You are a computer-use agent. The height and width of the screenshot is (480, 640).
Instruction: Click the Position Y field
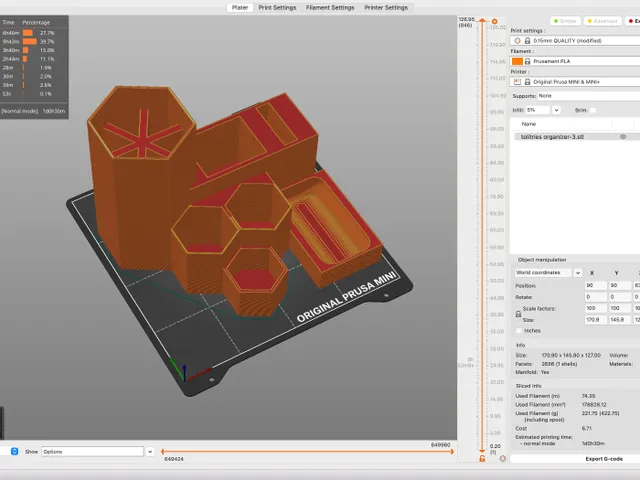click(619, 285)
